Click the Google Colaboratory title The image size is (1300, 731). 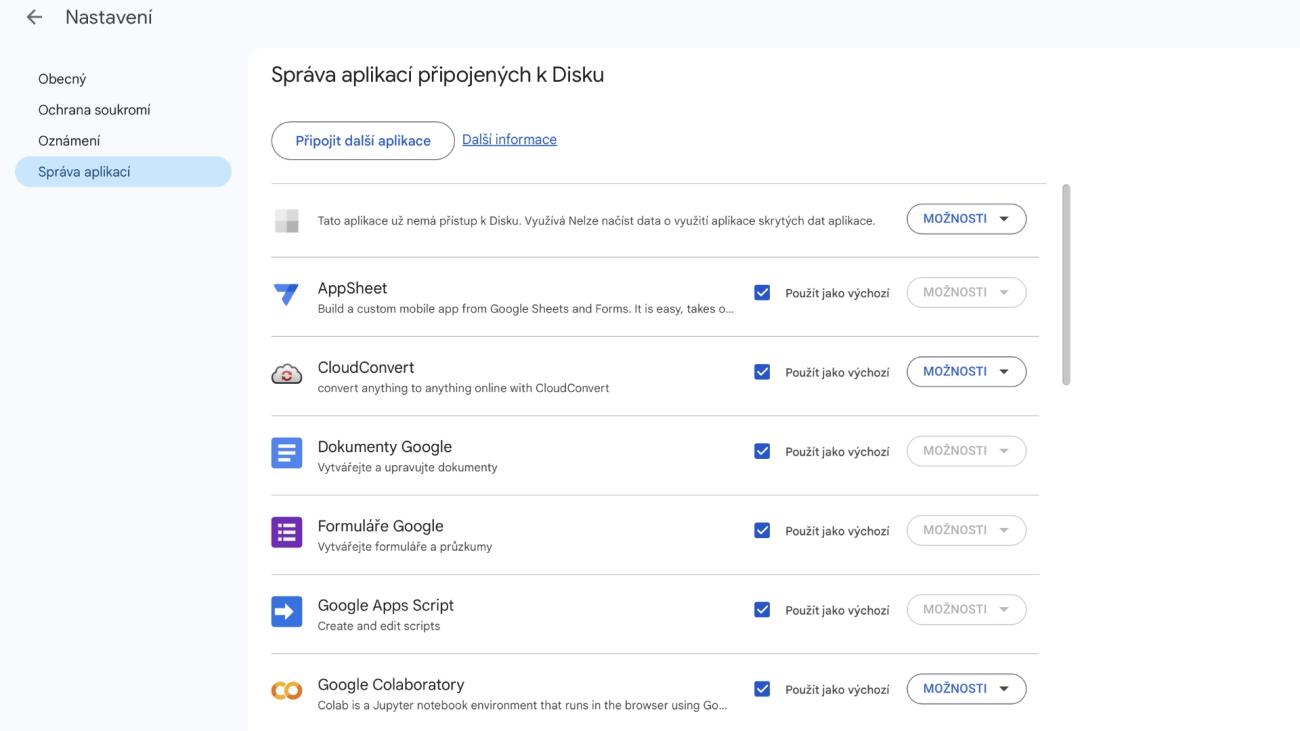tap(391, 684)
